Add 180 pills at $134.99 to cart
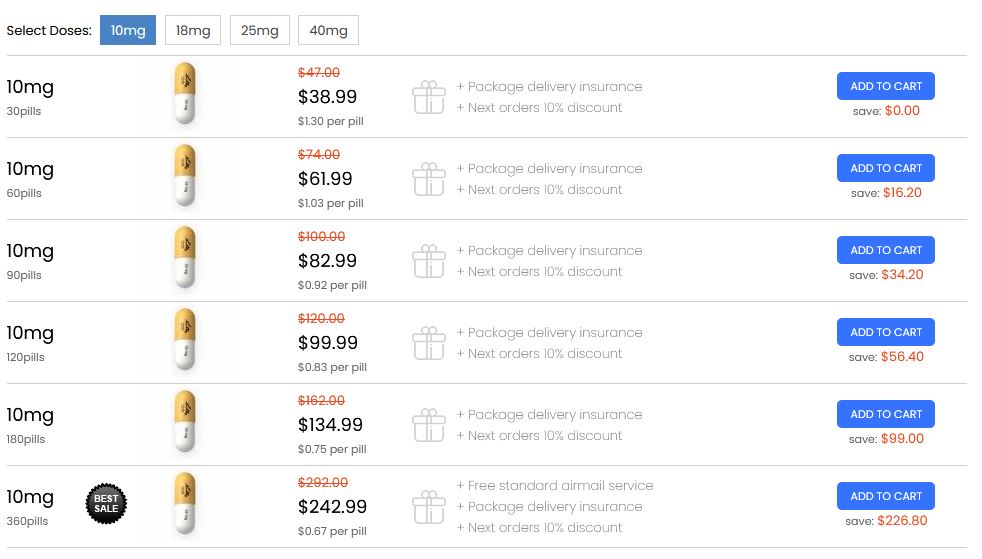982x559 pixels. click(x=886, y=414)
